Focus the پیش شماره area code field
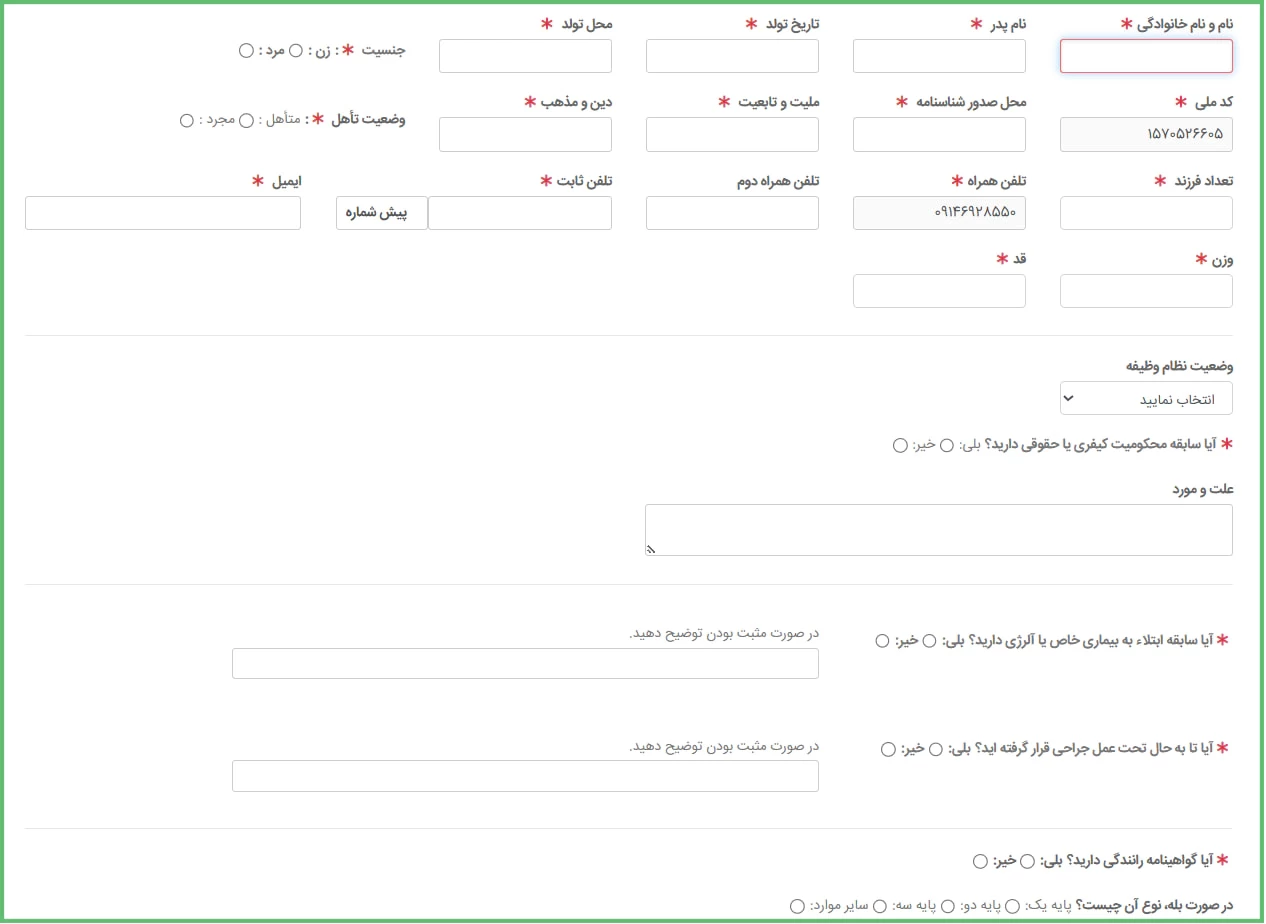1266x924 pixels. click(381, 214)
